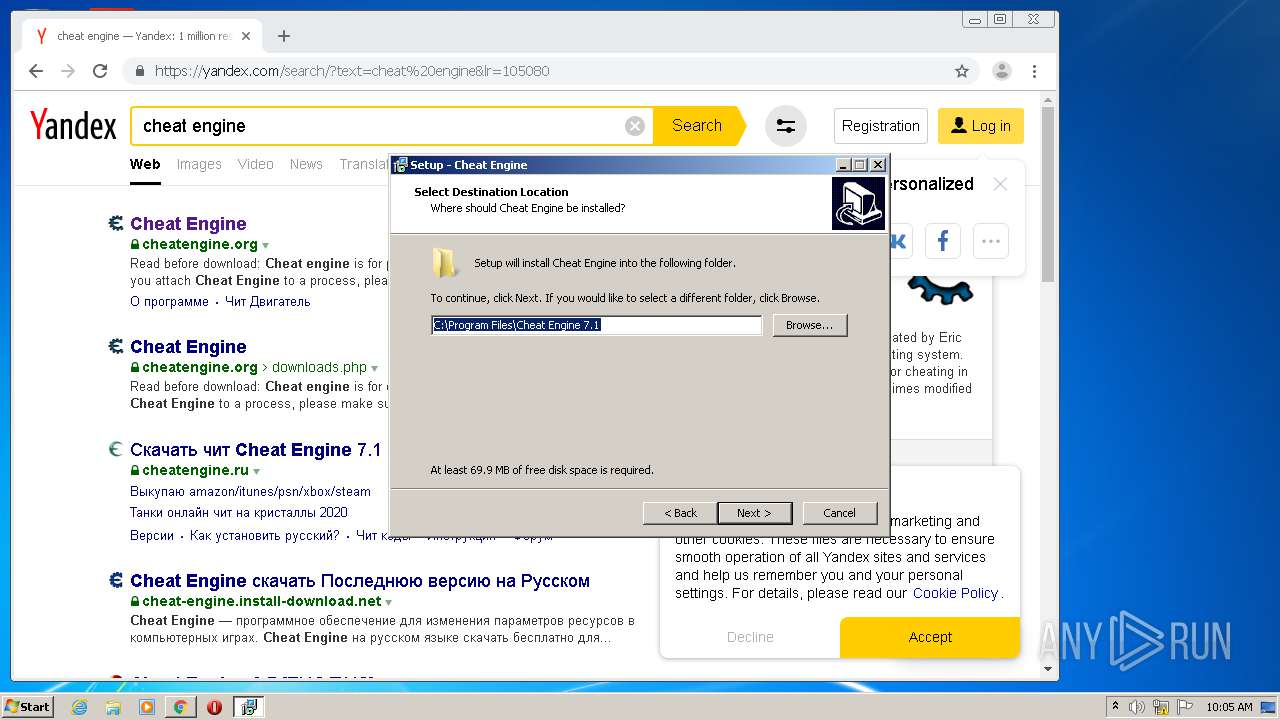Image resolution: width=1280 pixels, height=720 pixels.
Task: Click the О программе sublink
Action: tap(169, 302)
